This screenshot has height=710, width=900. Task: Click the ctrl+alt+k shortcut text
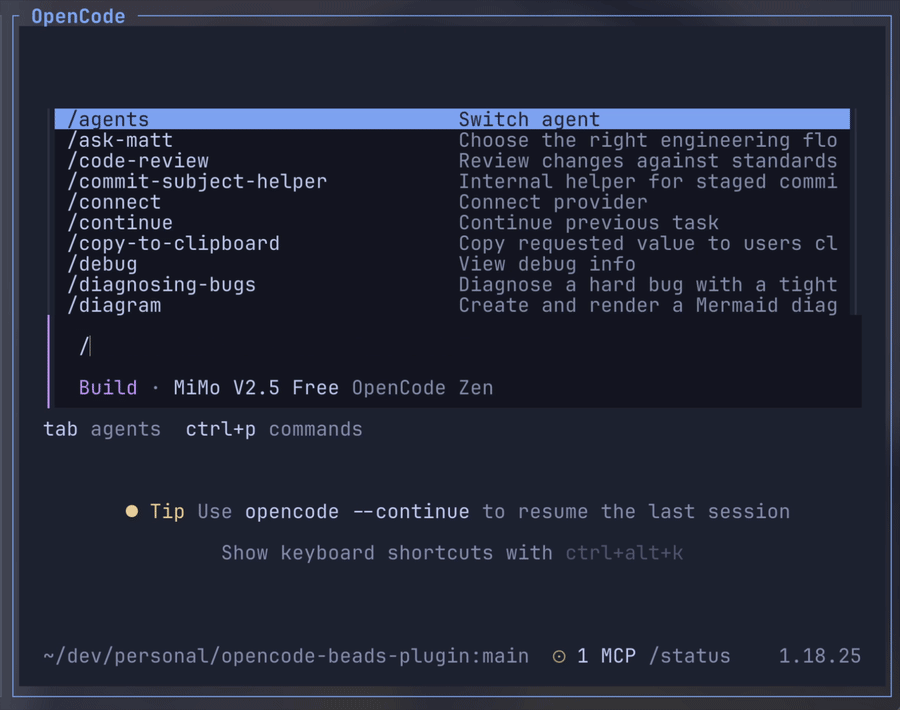(x=624, y=553)
